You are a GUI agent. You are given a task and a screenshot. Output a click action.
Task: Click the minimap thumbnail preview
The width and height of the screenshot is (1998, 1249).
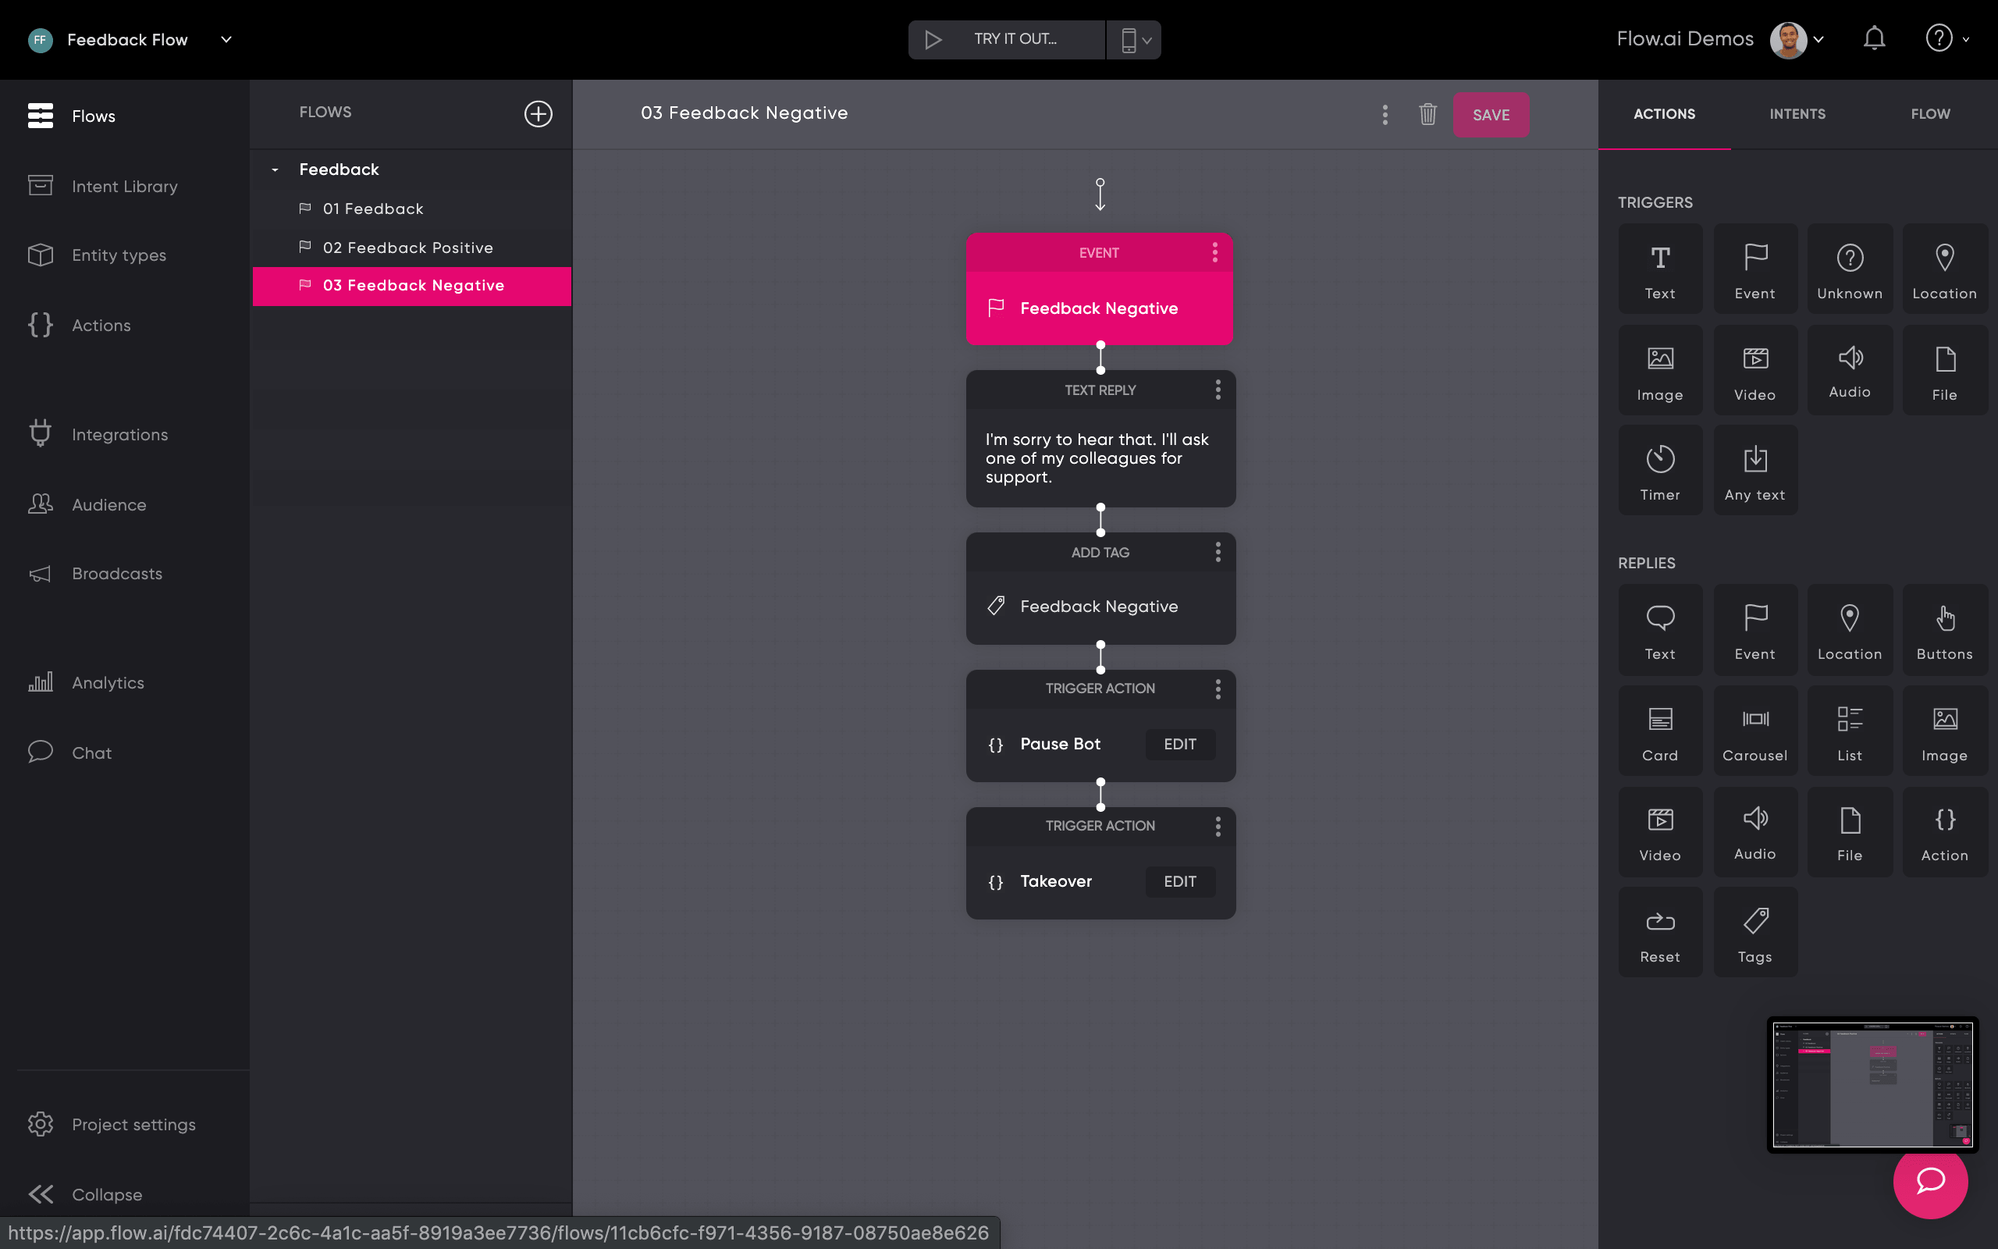[1872, 1084]
